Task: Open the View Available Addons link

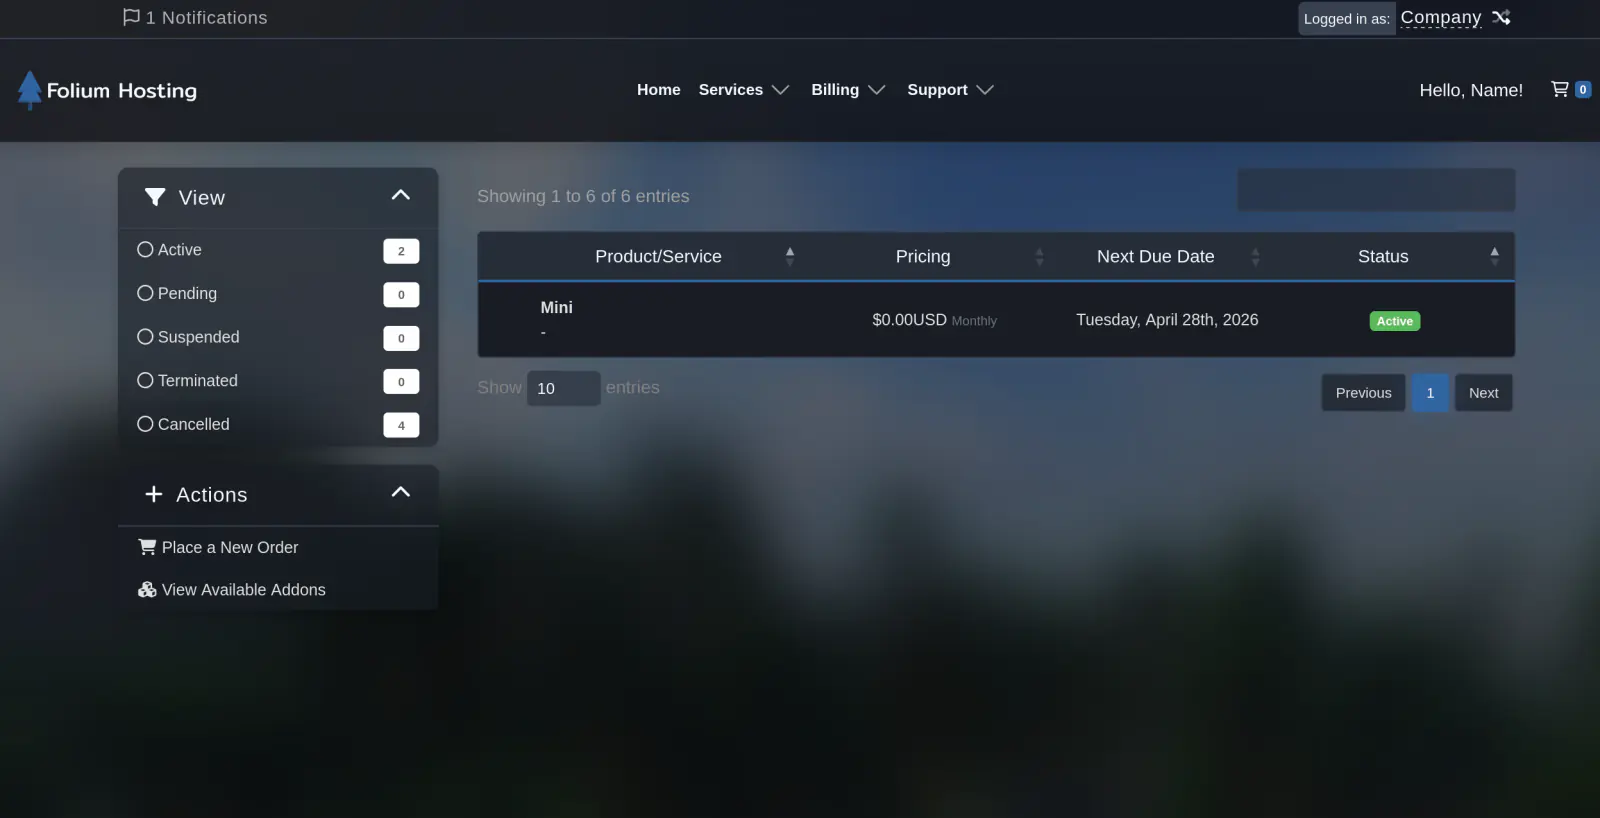Action: (243, 590)
